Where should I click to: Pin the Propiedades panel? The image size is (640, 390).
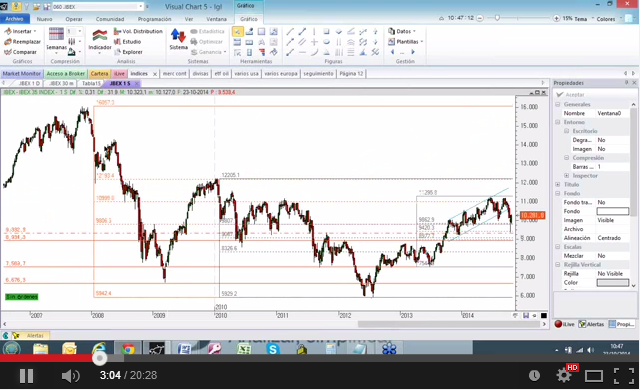pyautogui.click(x=627, y=83)
